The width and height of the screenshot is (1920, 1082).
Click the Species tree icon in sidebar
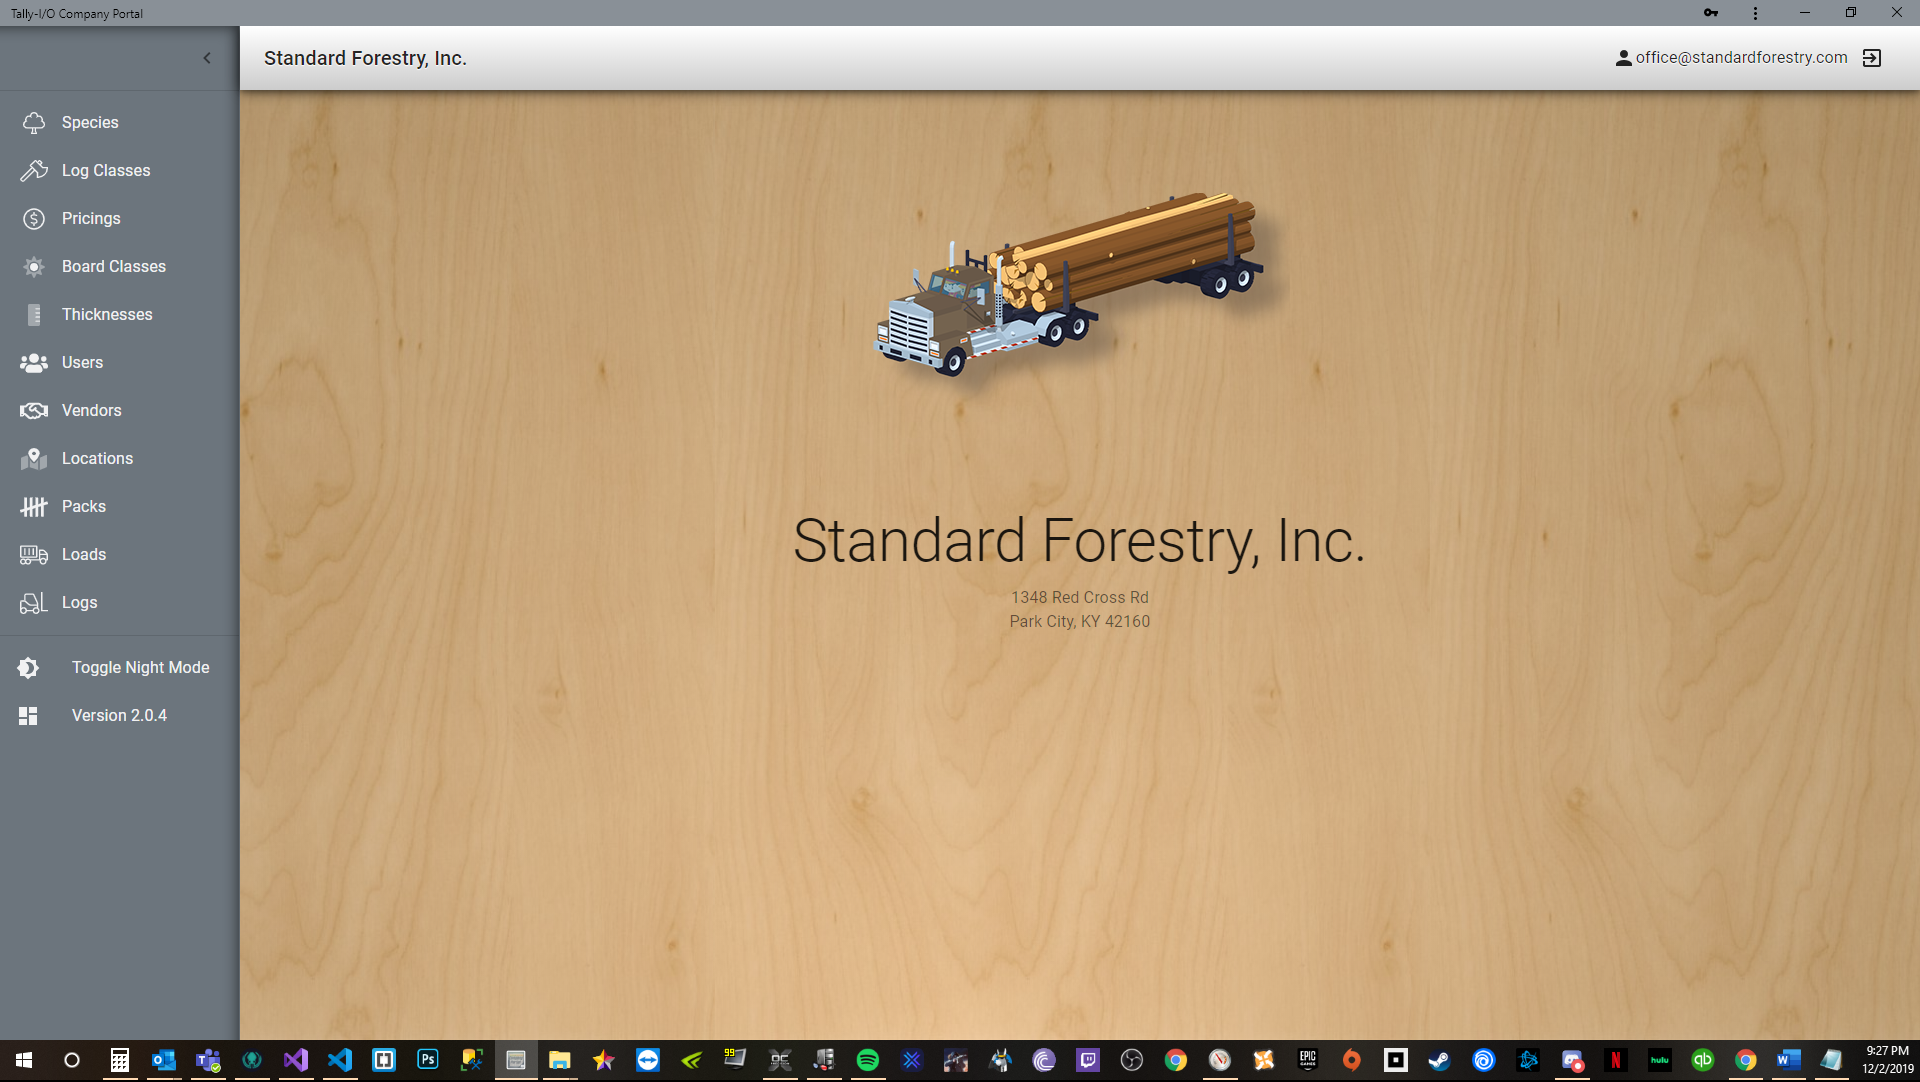(34, 123)
